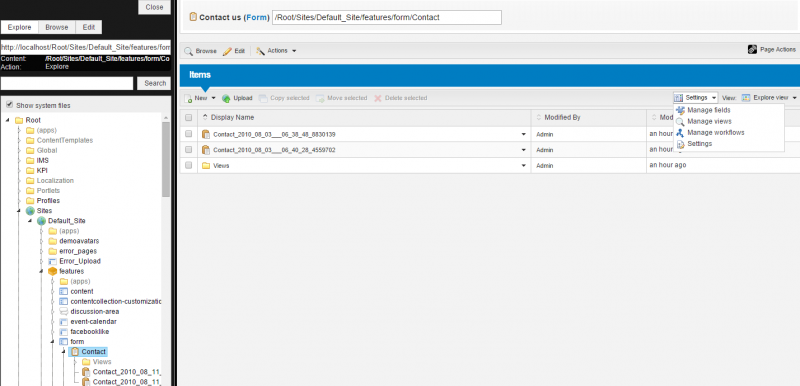This screenshot has height=386, width=800.
Task: Sort by Modified By column header
Action: pyautogui.click(x=562, y=117)
